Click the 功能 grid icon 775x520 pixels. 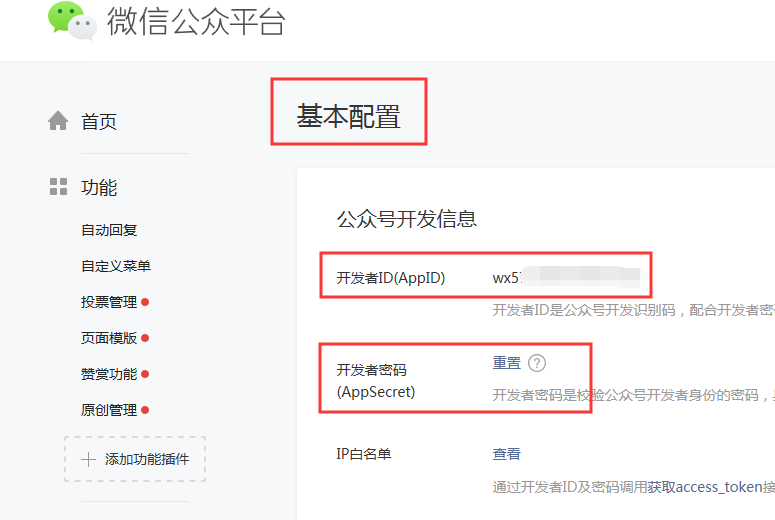point(58,186)
